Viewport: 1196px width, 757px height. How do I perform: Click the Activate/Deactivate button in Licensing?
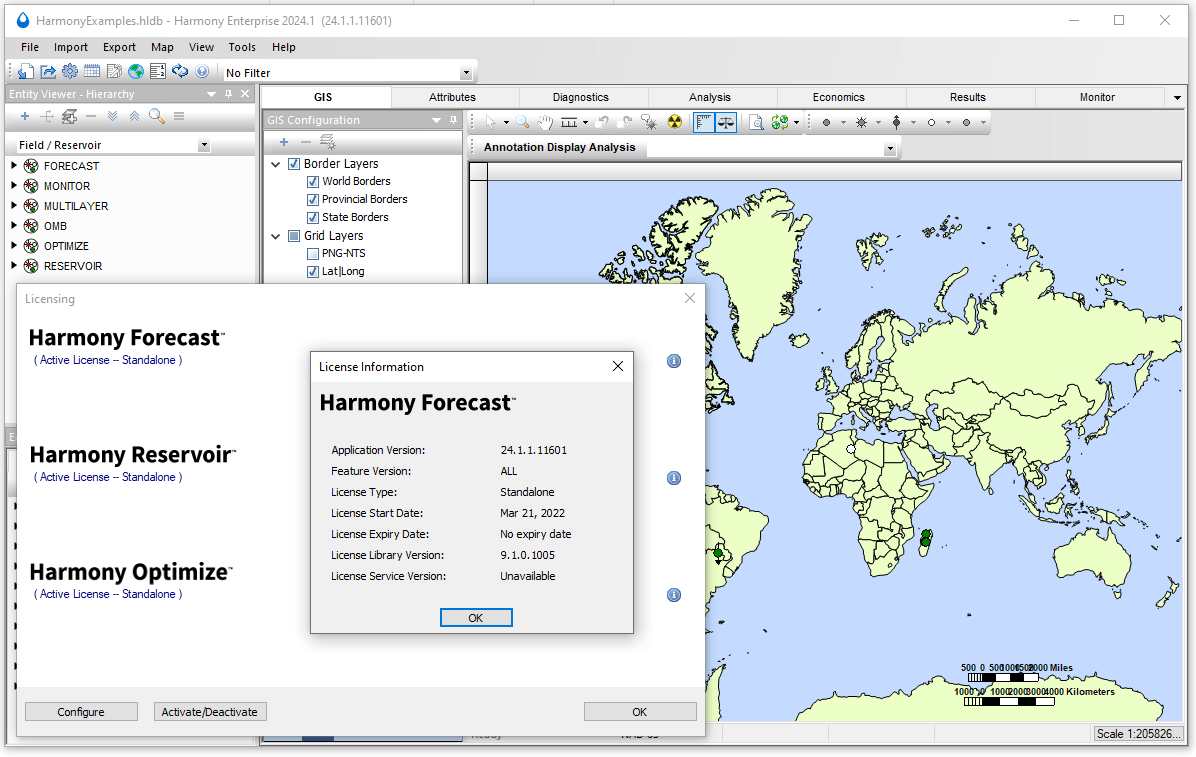click(209, 711)
